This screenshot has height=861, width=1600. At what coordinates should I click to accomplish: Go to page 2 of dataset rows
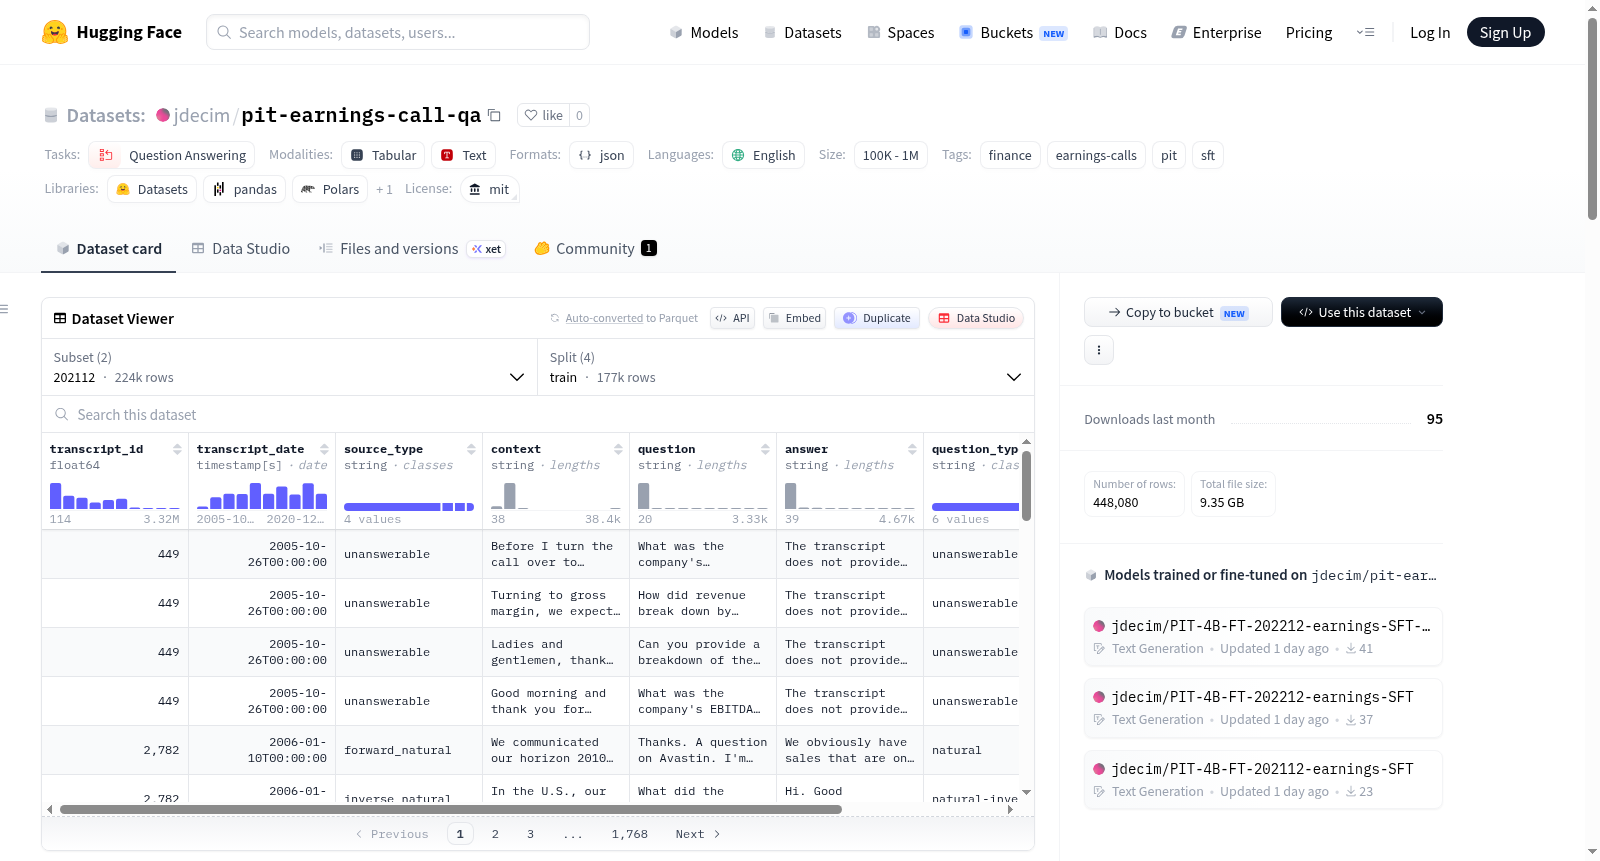pos(495,834)
